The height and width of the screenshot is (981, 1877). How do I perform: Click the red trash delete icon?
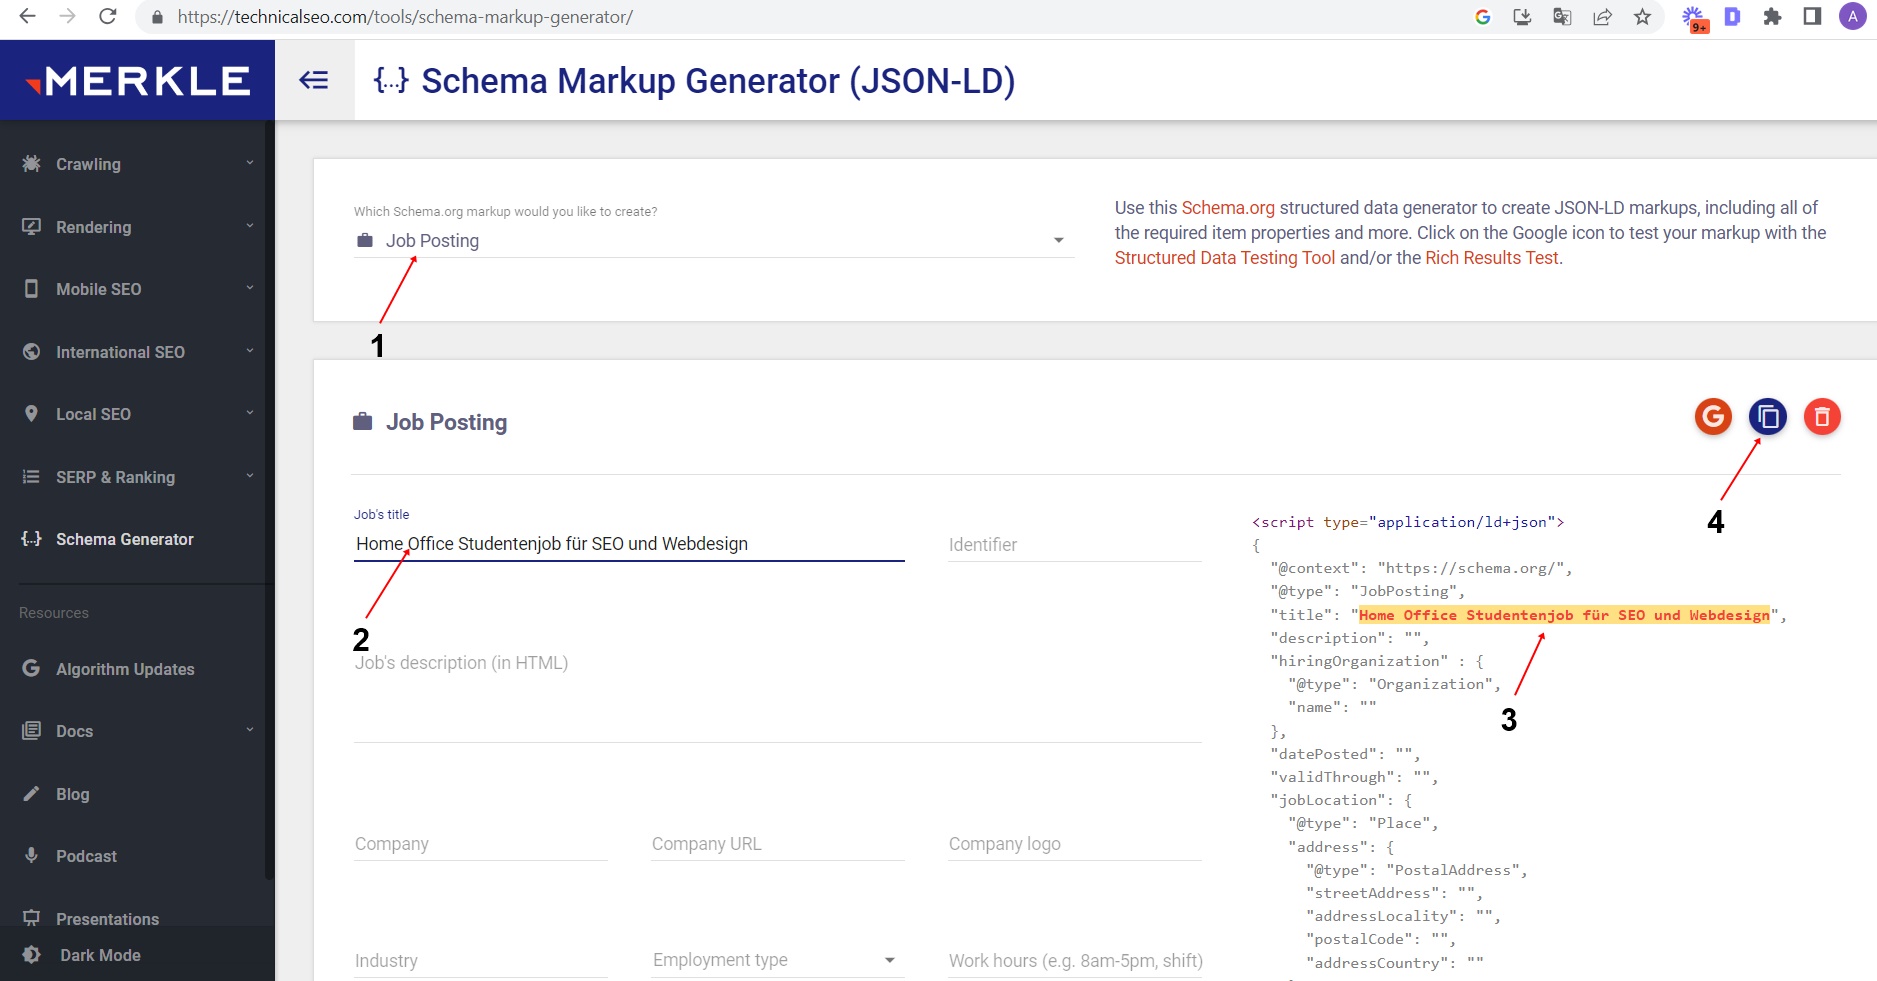pyautogui.click(x=1821, y=416)
